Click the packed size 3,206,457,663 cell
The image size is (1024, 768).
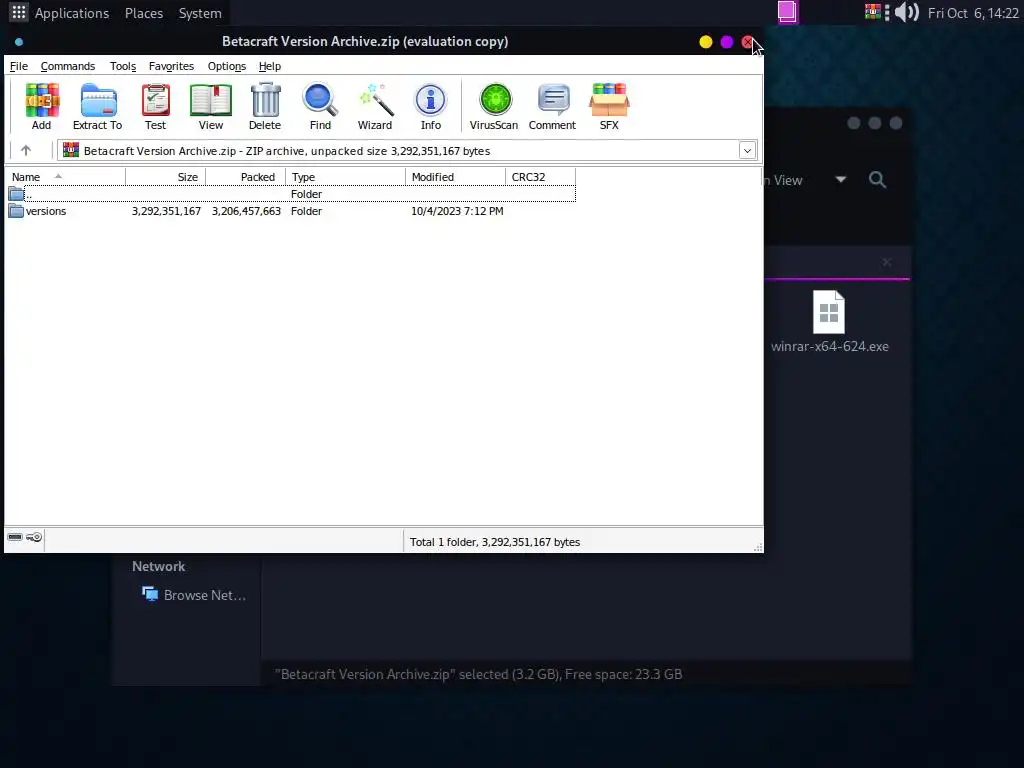click(x=246, y=211)
